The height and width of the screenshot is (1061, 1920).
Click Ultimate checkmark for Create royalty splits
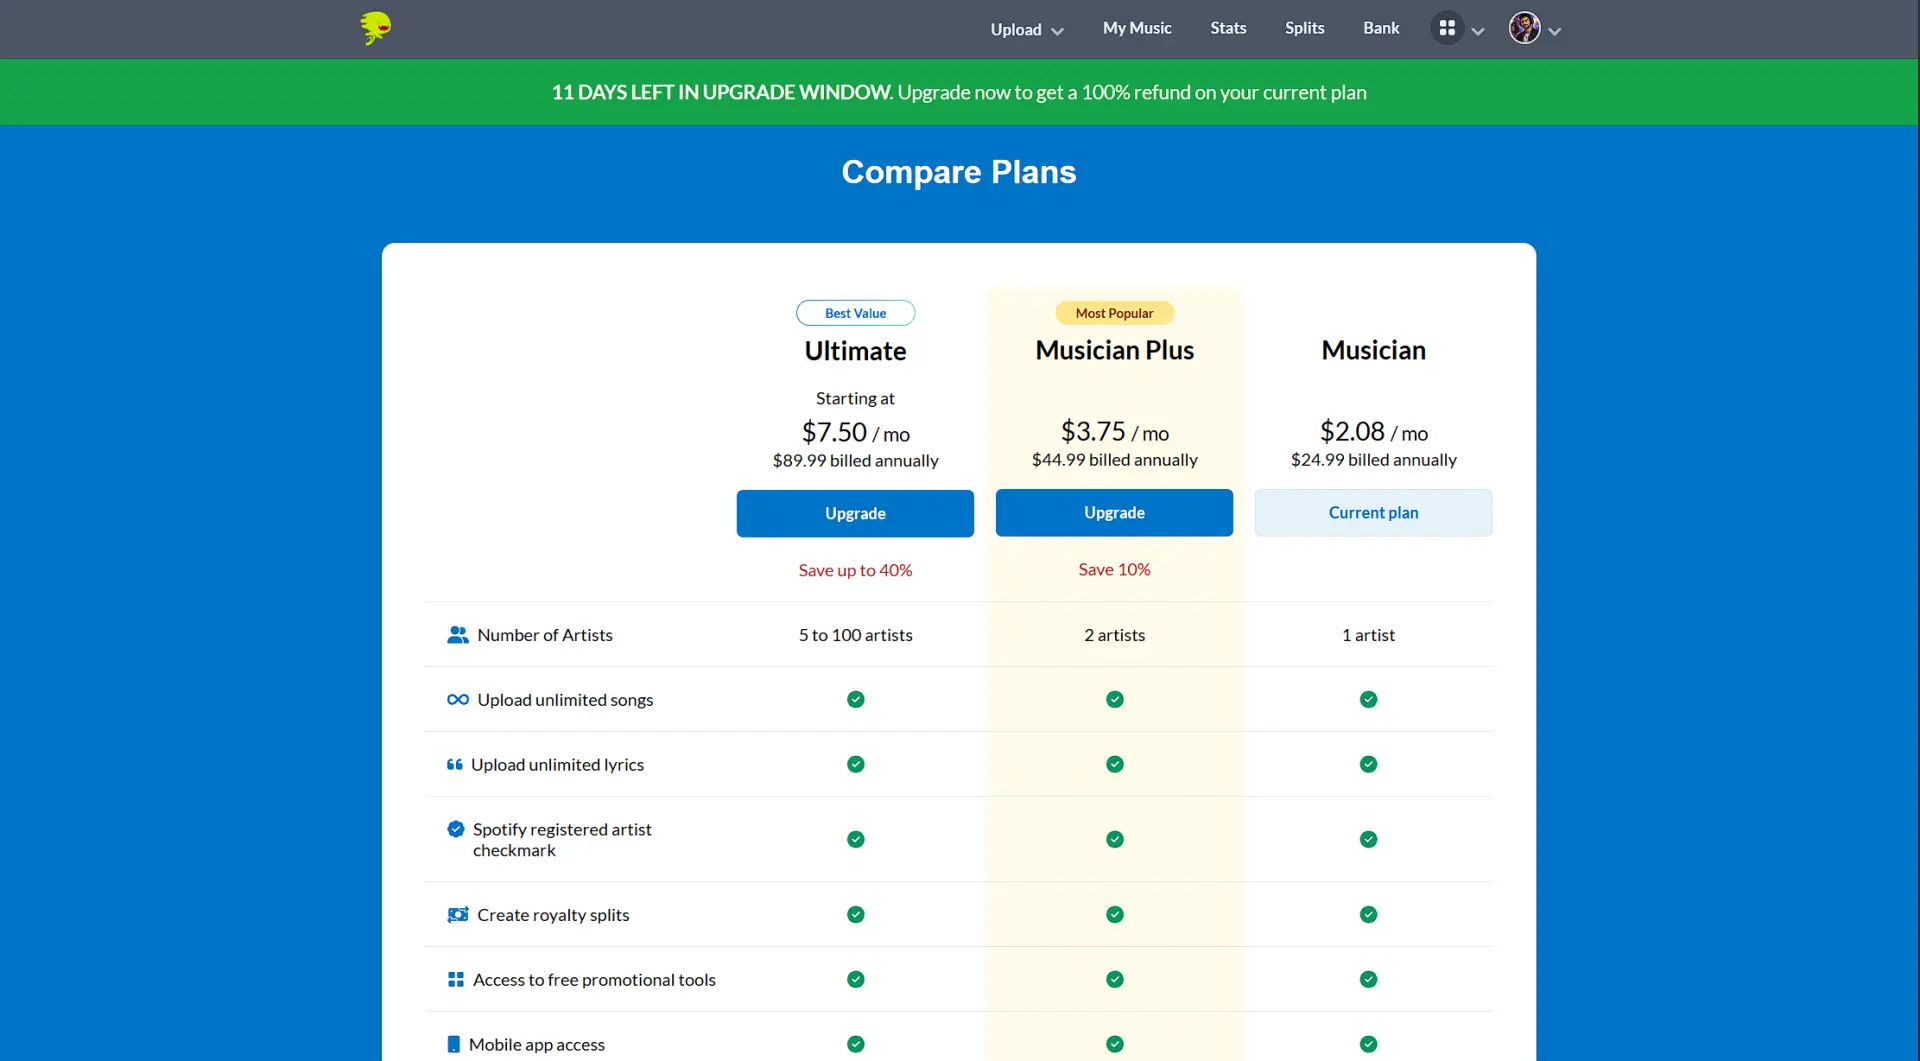[x=856, y=915]
